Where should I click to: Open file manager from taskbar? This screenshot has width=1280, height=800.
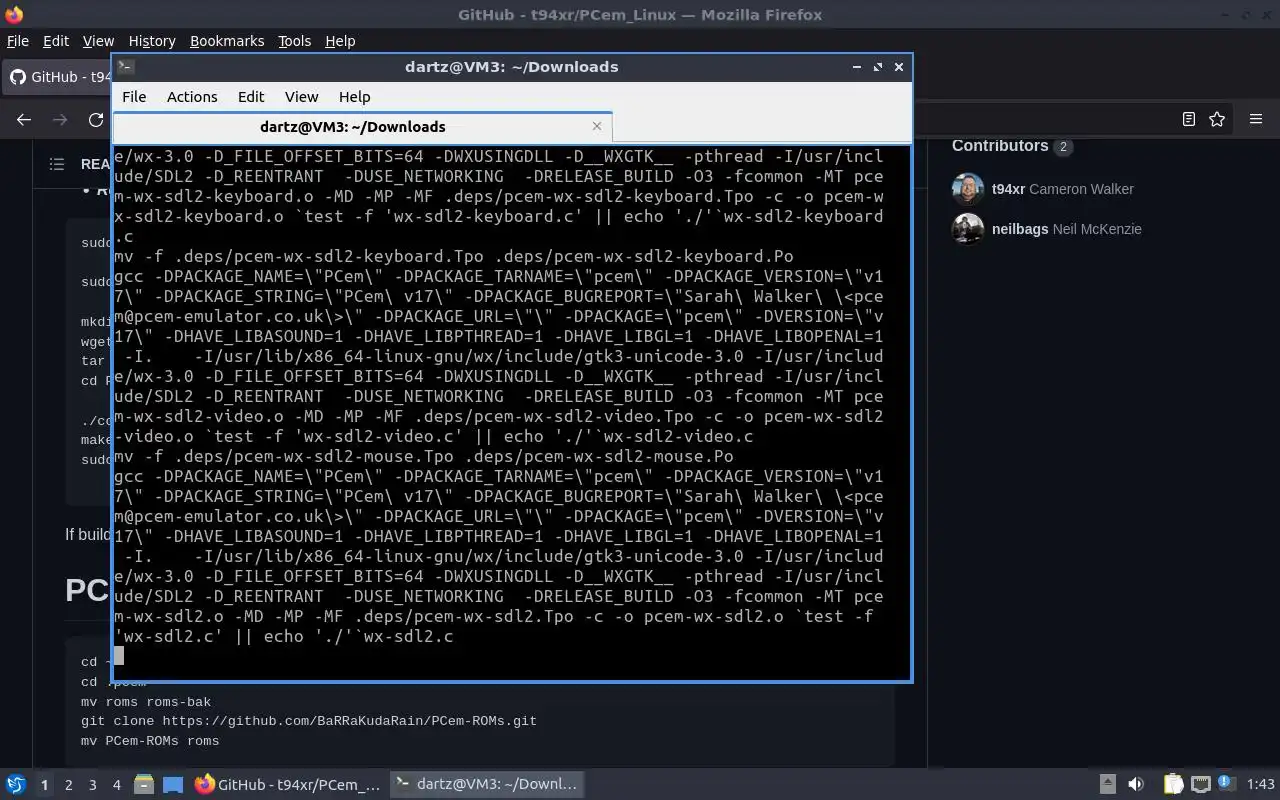click(144, 785)
